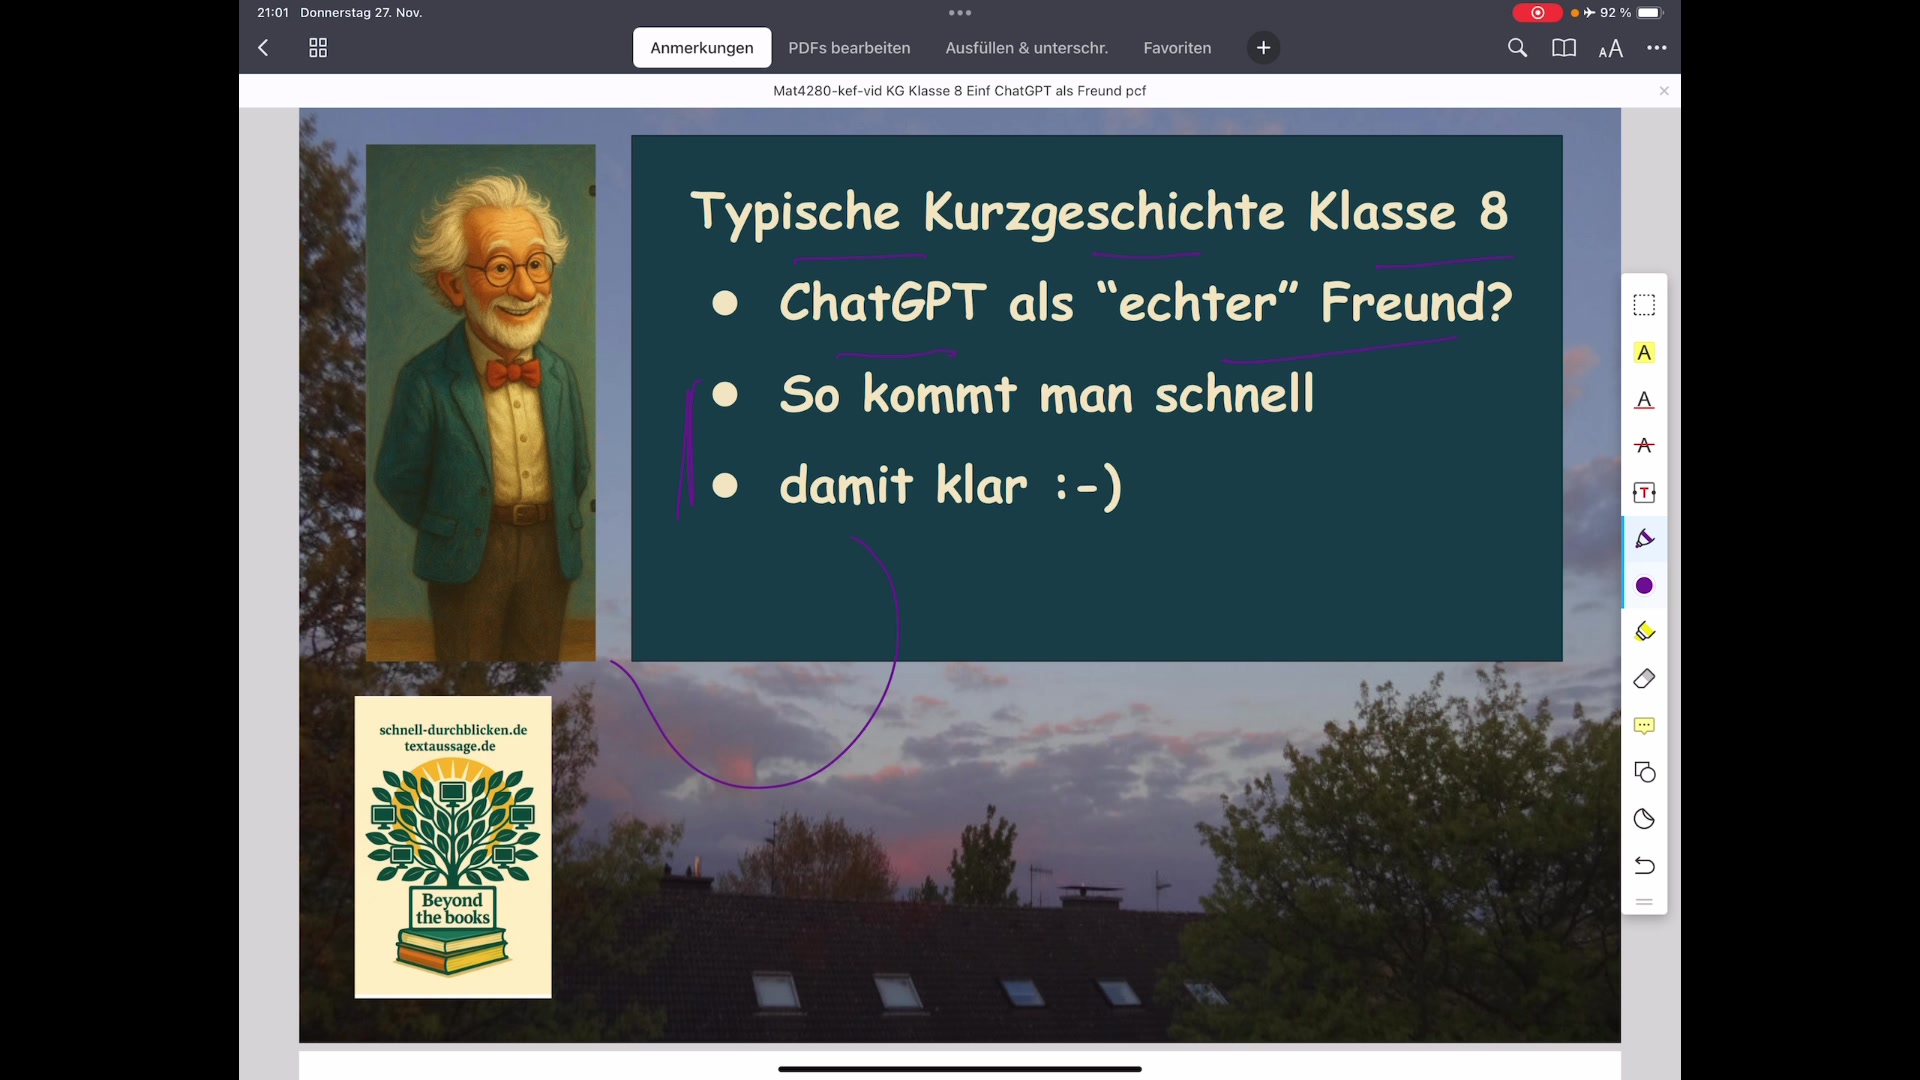Go back with the arrow button

[263, 47]
